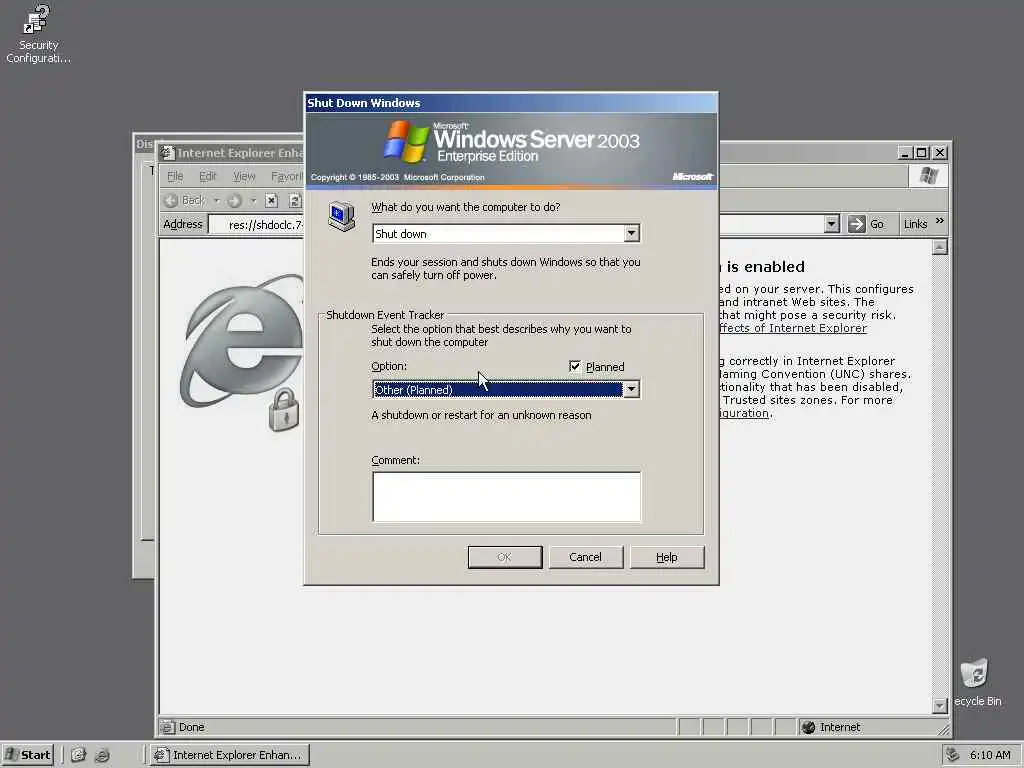This screenshot has height=768, width=1024.
Task: Open the configuration link on the page
Action: (744, 413)
